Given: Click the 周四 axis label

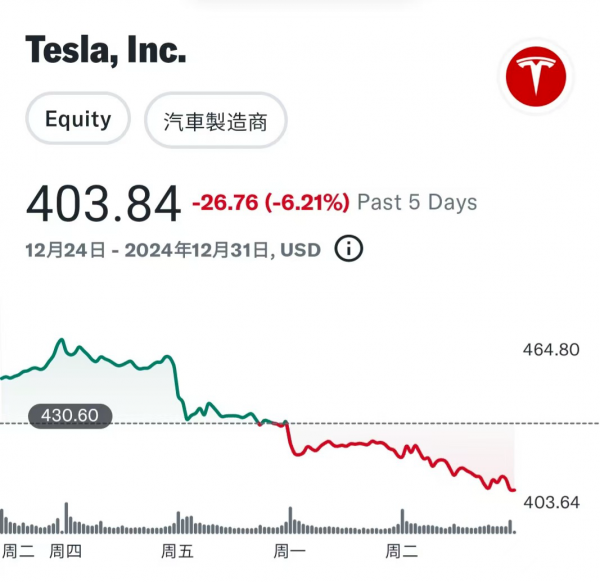Looking at the screenshot, I should (65, 551).
